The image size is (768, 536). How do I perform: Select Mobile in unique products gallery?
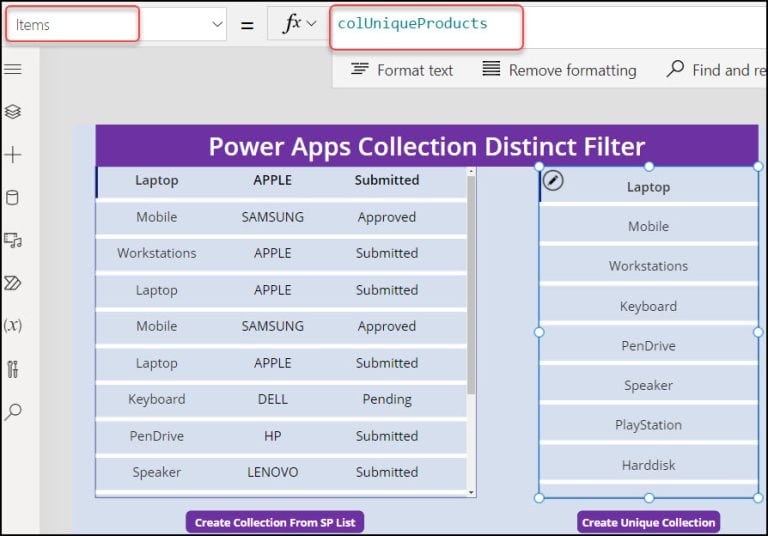coord(648,226)
